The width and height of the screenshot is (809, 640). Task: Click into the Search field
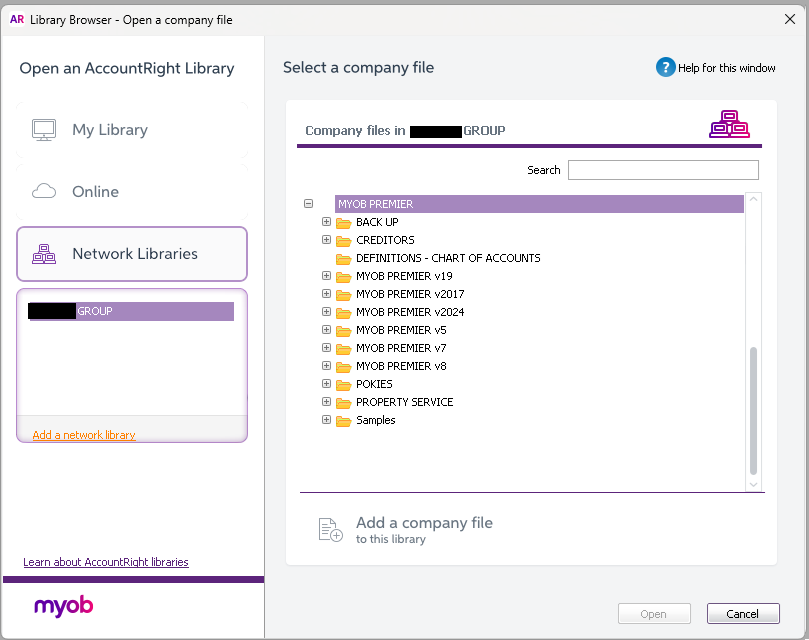coord(663,170)
